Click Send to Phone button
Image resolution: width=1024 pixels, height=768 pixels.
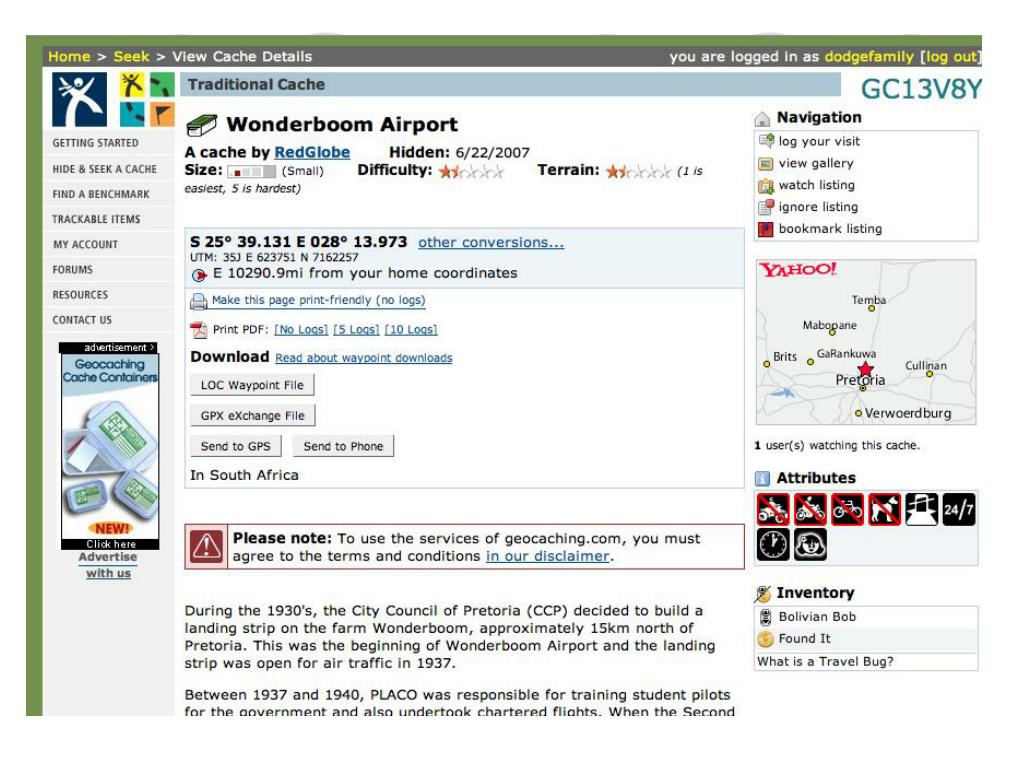tap(344, 447)
